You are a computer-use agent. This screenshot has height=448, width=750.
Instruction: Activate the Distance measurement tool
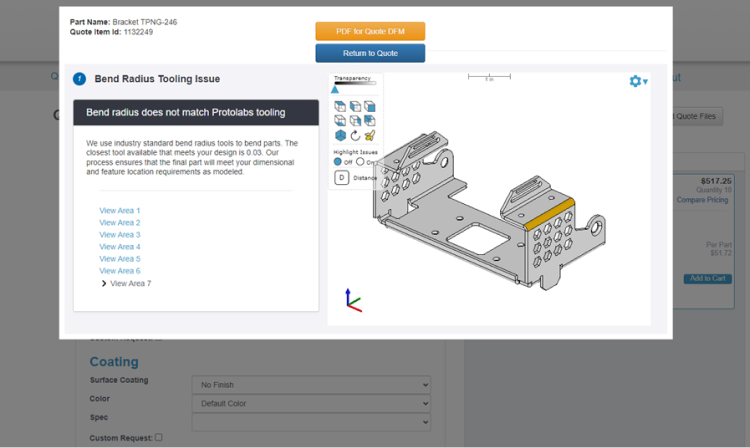(342, 178)
